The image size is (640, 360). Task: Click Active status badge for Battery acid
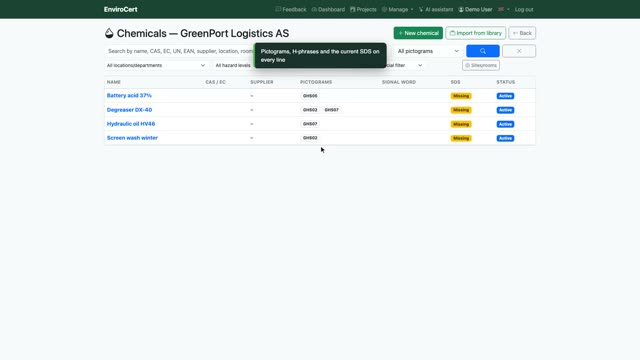coord(505,96)
